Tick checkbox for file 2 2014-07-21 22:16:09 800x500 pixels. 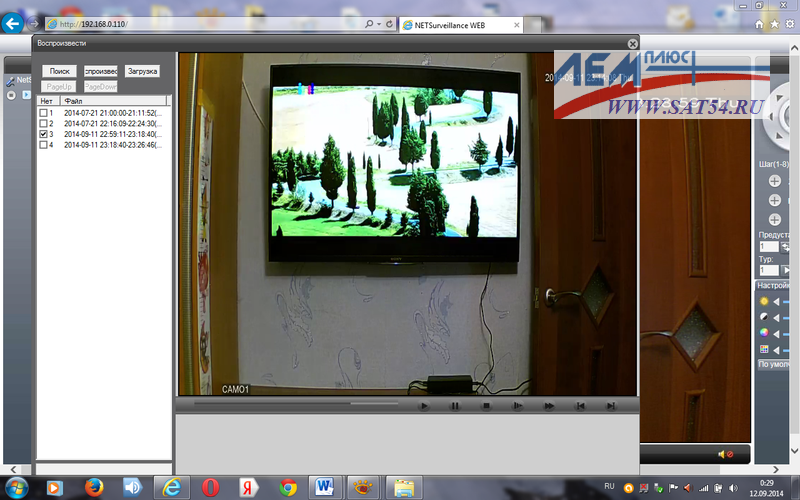point(43,123)
